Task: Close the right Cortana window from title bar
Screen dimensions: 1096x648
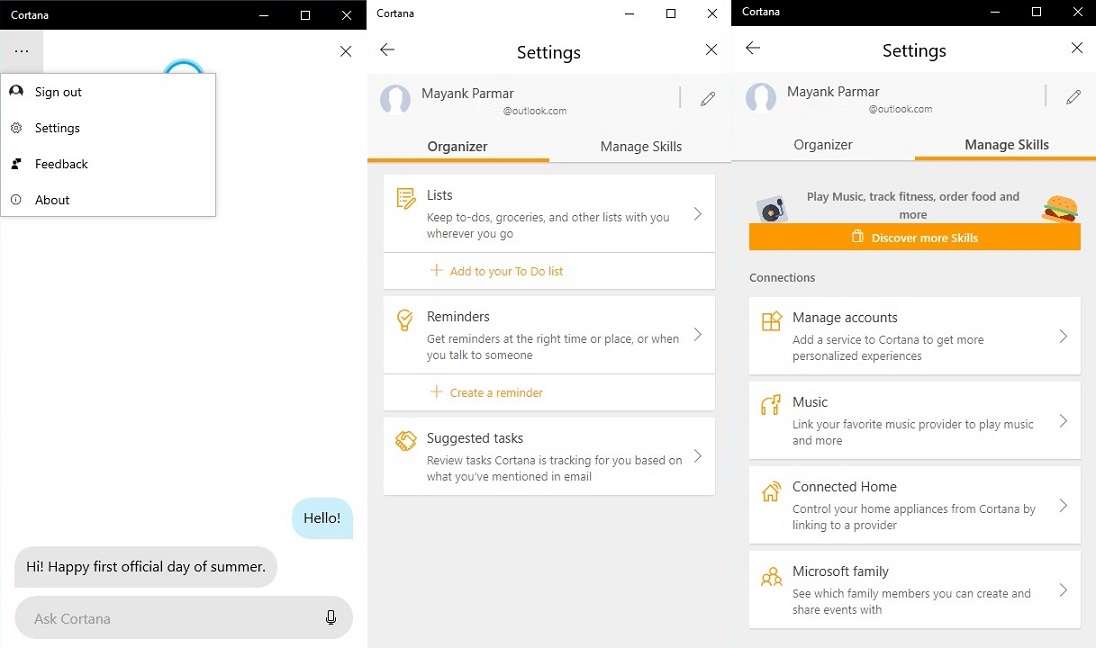Action: [1077, 12]
